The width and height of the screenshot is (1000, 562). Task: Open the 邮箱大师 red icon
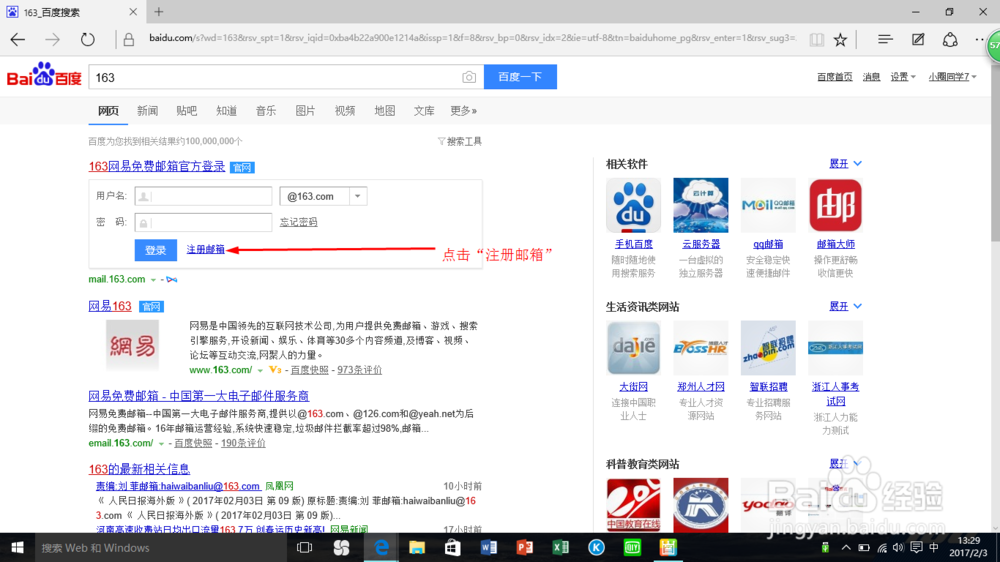(835, 205)
